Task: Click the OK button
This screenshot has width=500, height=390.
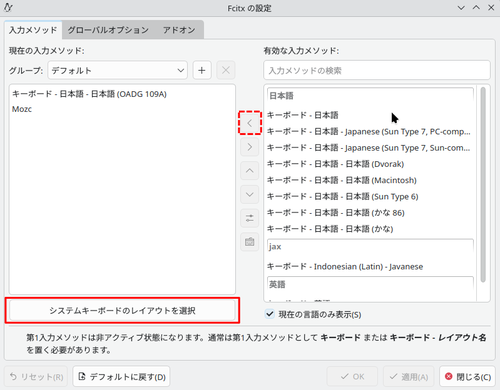Action: (352, 377)
